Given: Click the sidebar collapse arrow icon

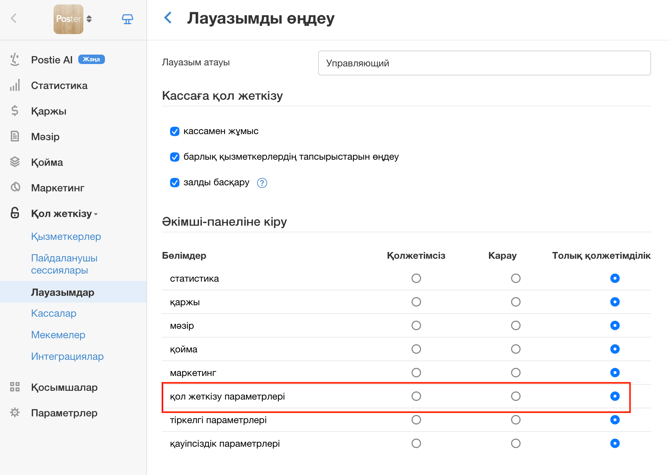Looking at the screenshot, I should click(14, 18).
